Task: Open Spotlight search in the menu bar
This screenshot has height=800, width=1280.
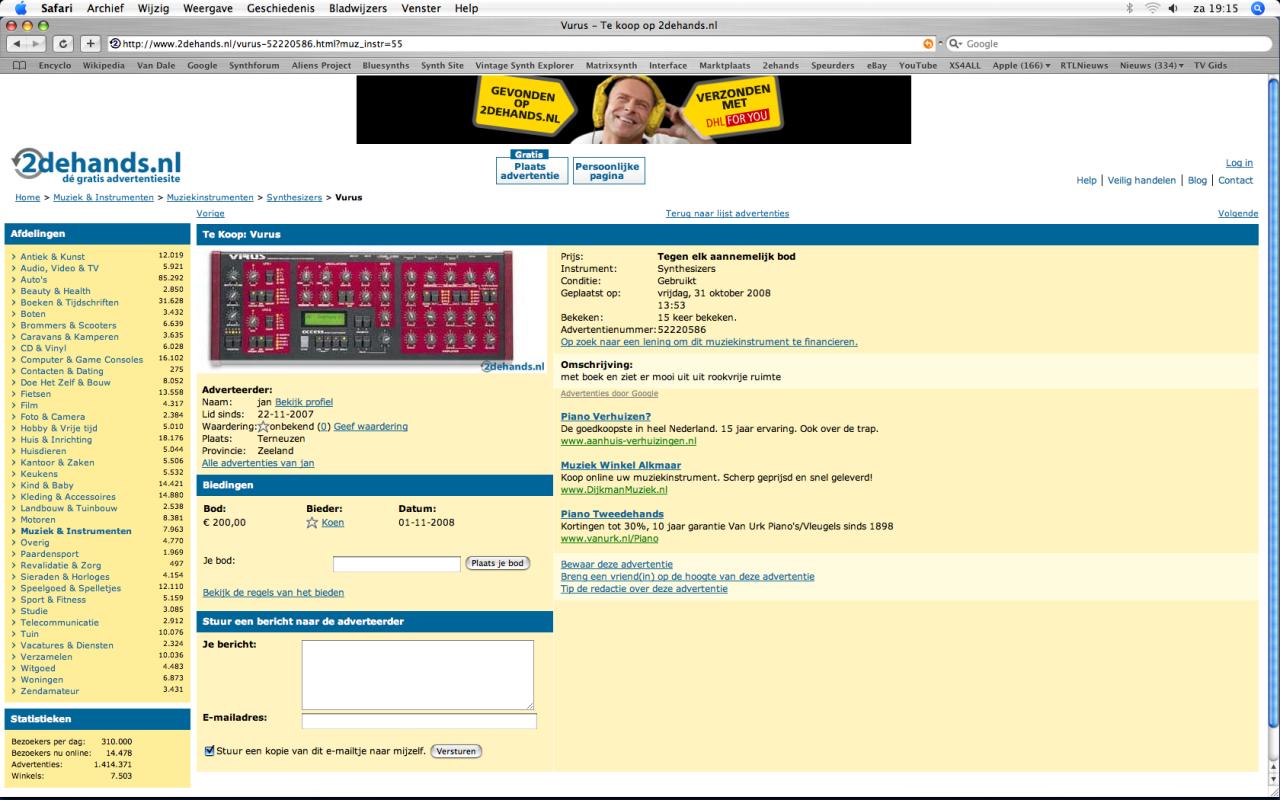Action: tap(1258, 8)
